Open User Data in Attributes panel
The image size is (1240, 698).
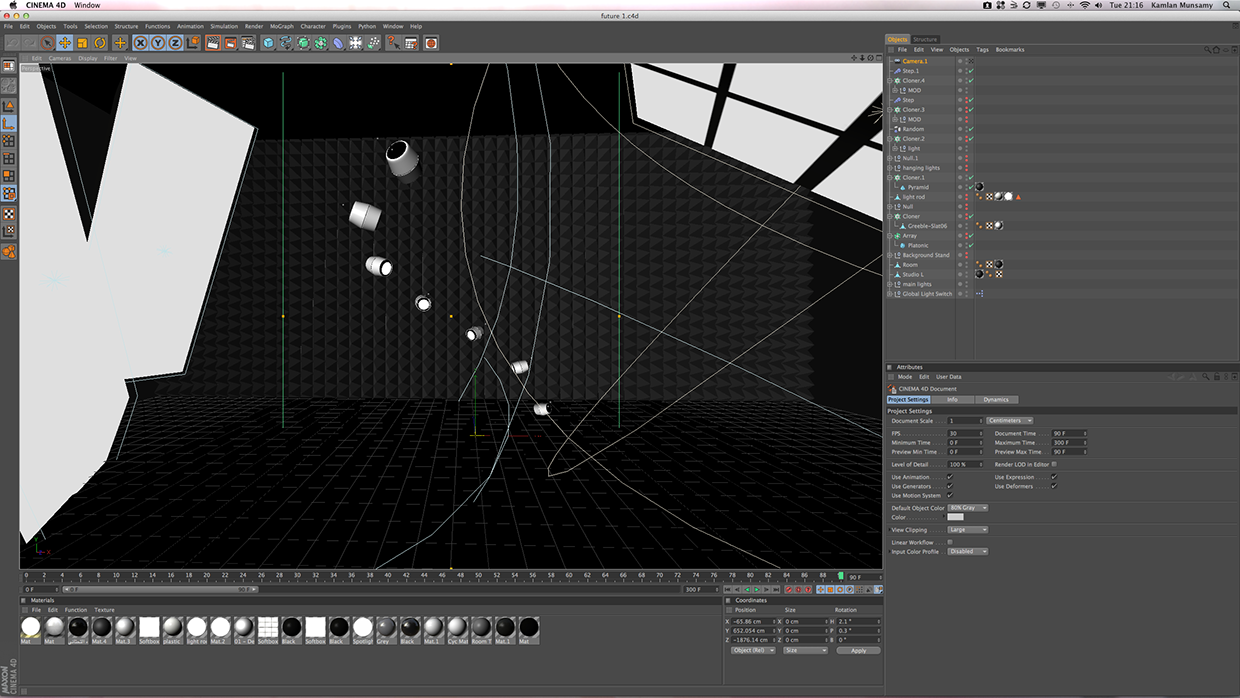pyautogui.click(x=948, y=377)
